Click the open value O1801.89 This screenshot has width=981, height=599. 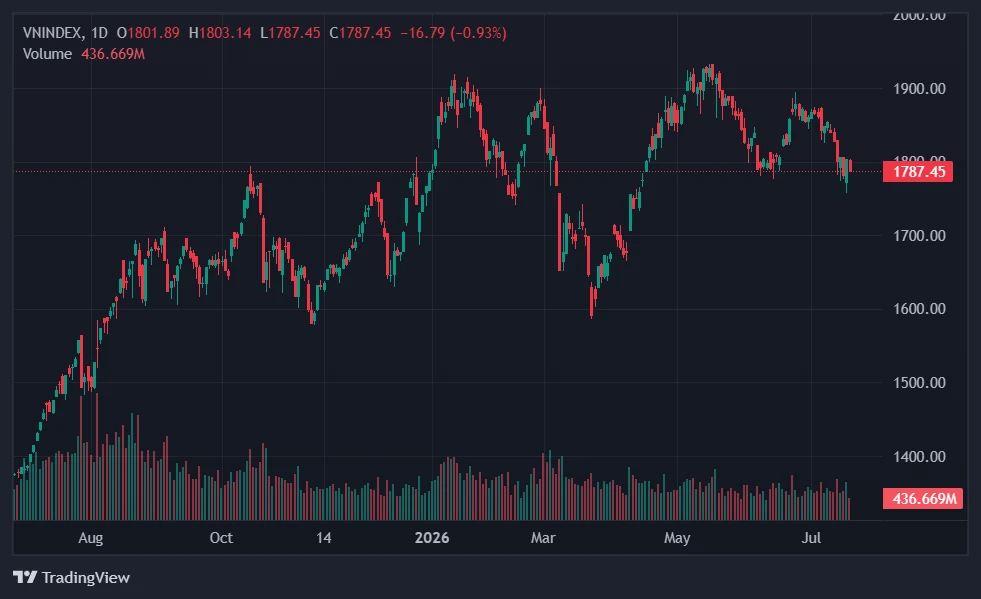tap(148, 33)
